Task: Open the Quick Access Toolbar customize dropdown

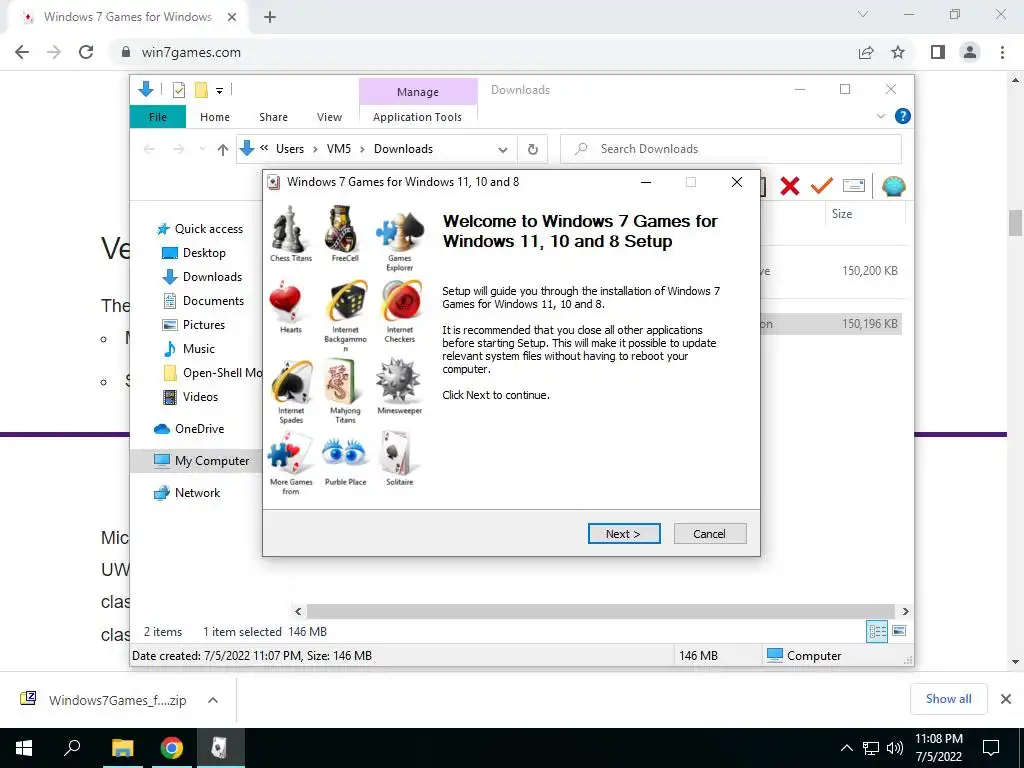Action: tap(219, 91)
